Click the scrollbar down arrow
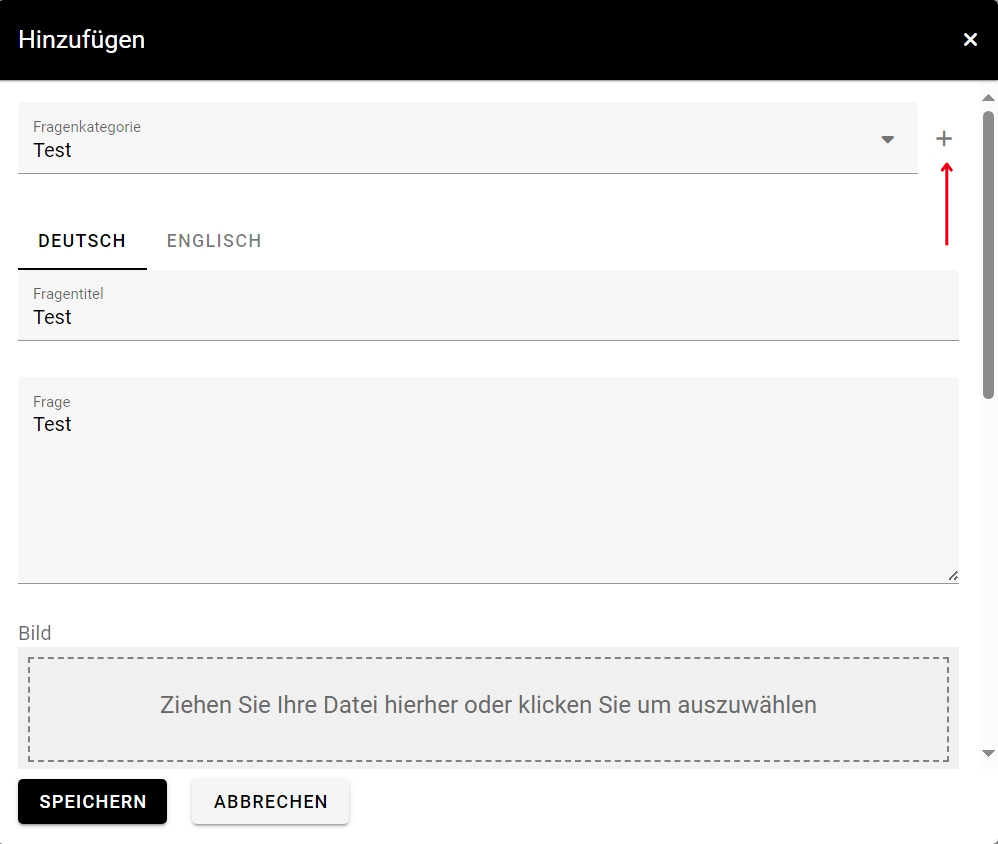This screenshot has width=998, height=844. 988,753
